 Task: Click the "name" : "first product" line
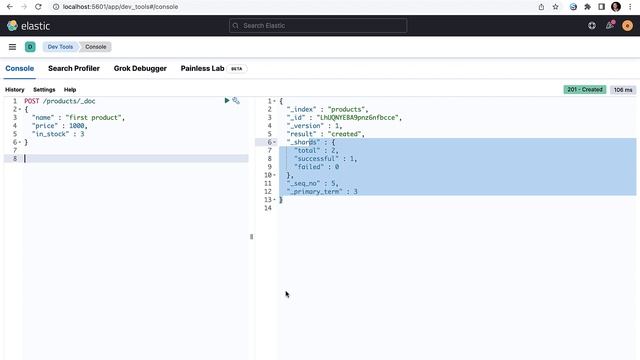pyautogui.click(x=78, y=118)
